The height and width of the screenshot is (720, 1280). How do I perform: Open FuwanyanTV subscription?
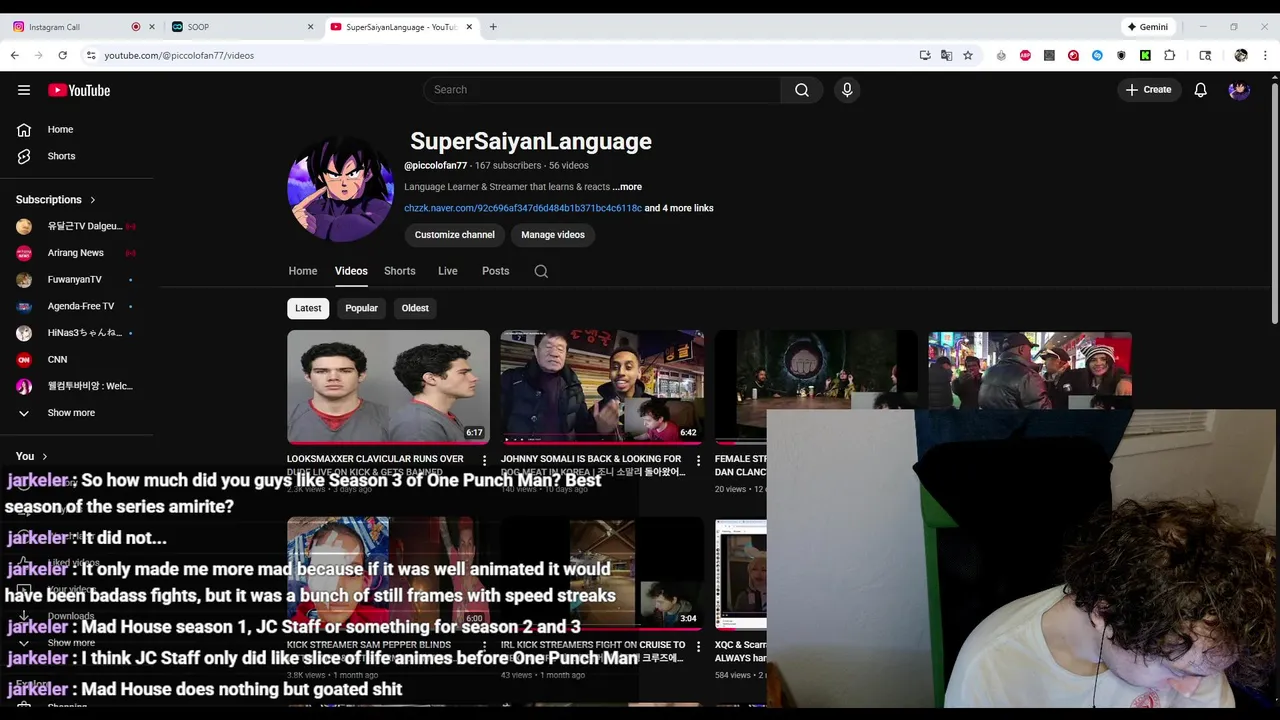pyautogui.click(x=76, y=280)
